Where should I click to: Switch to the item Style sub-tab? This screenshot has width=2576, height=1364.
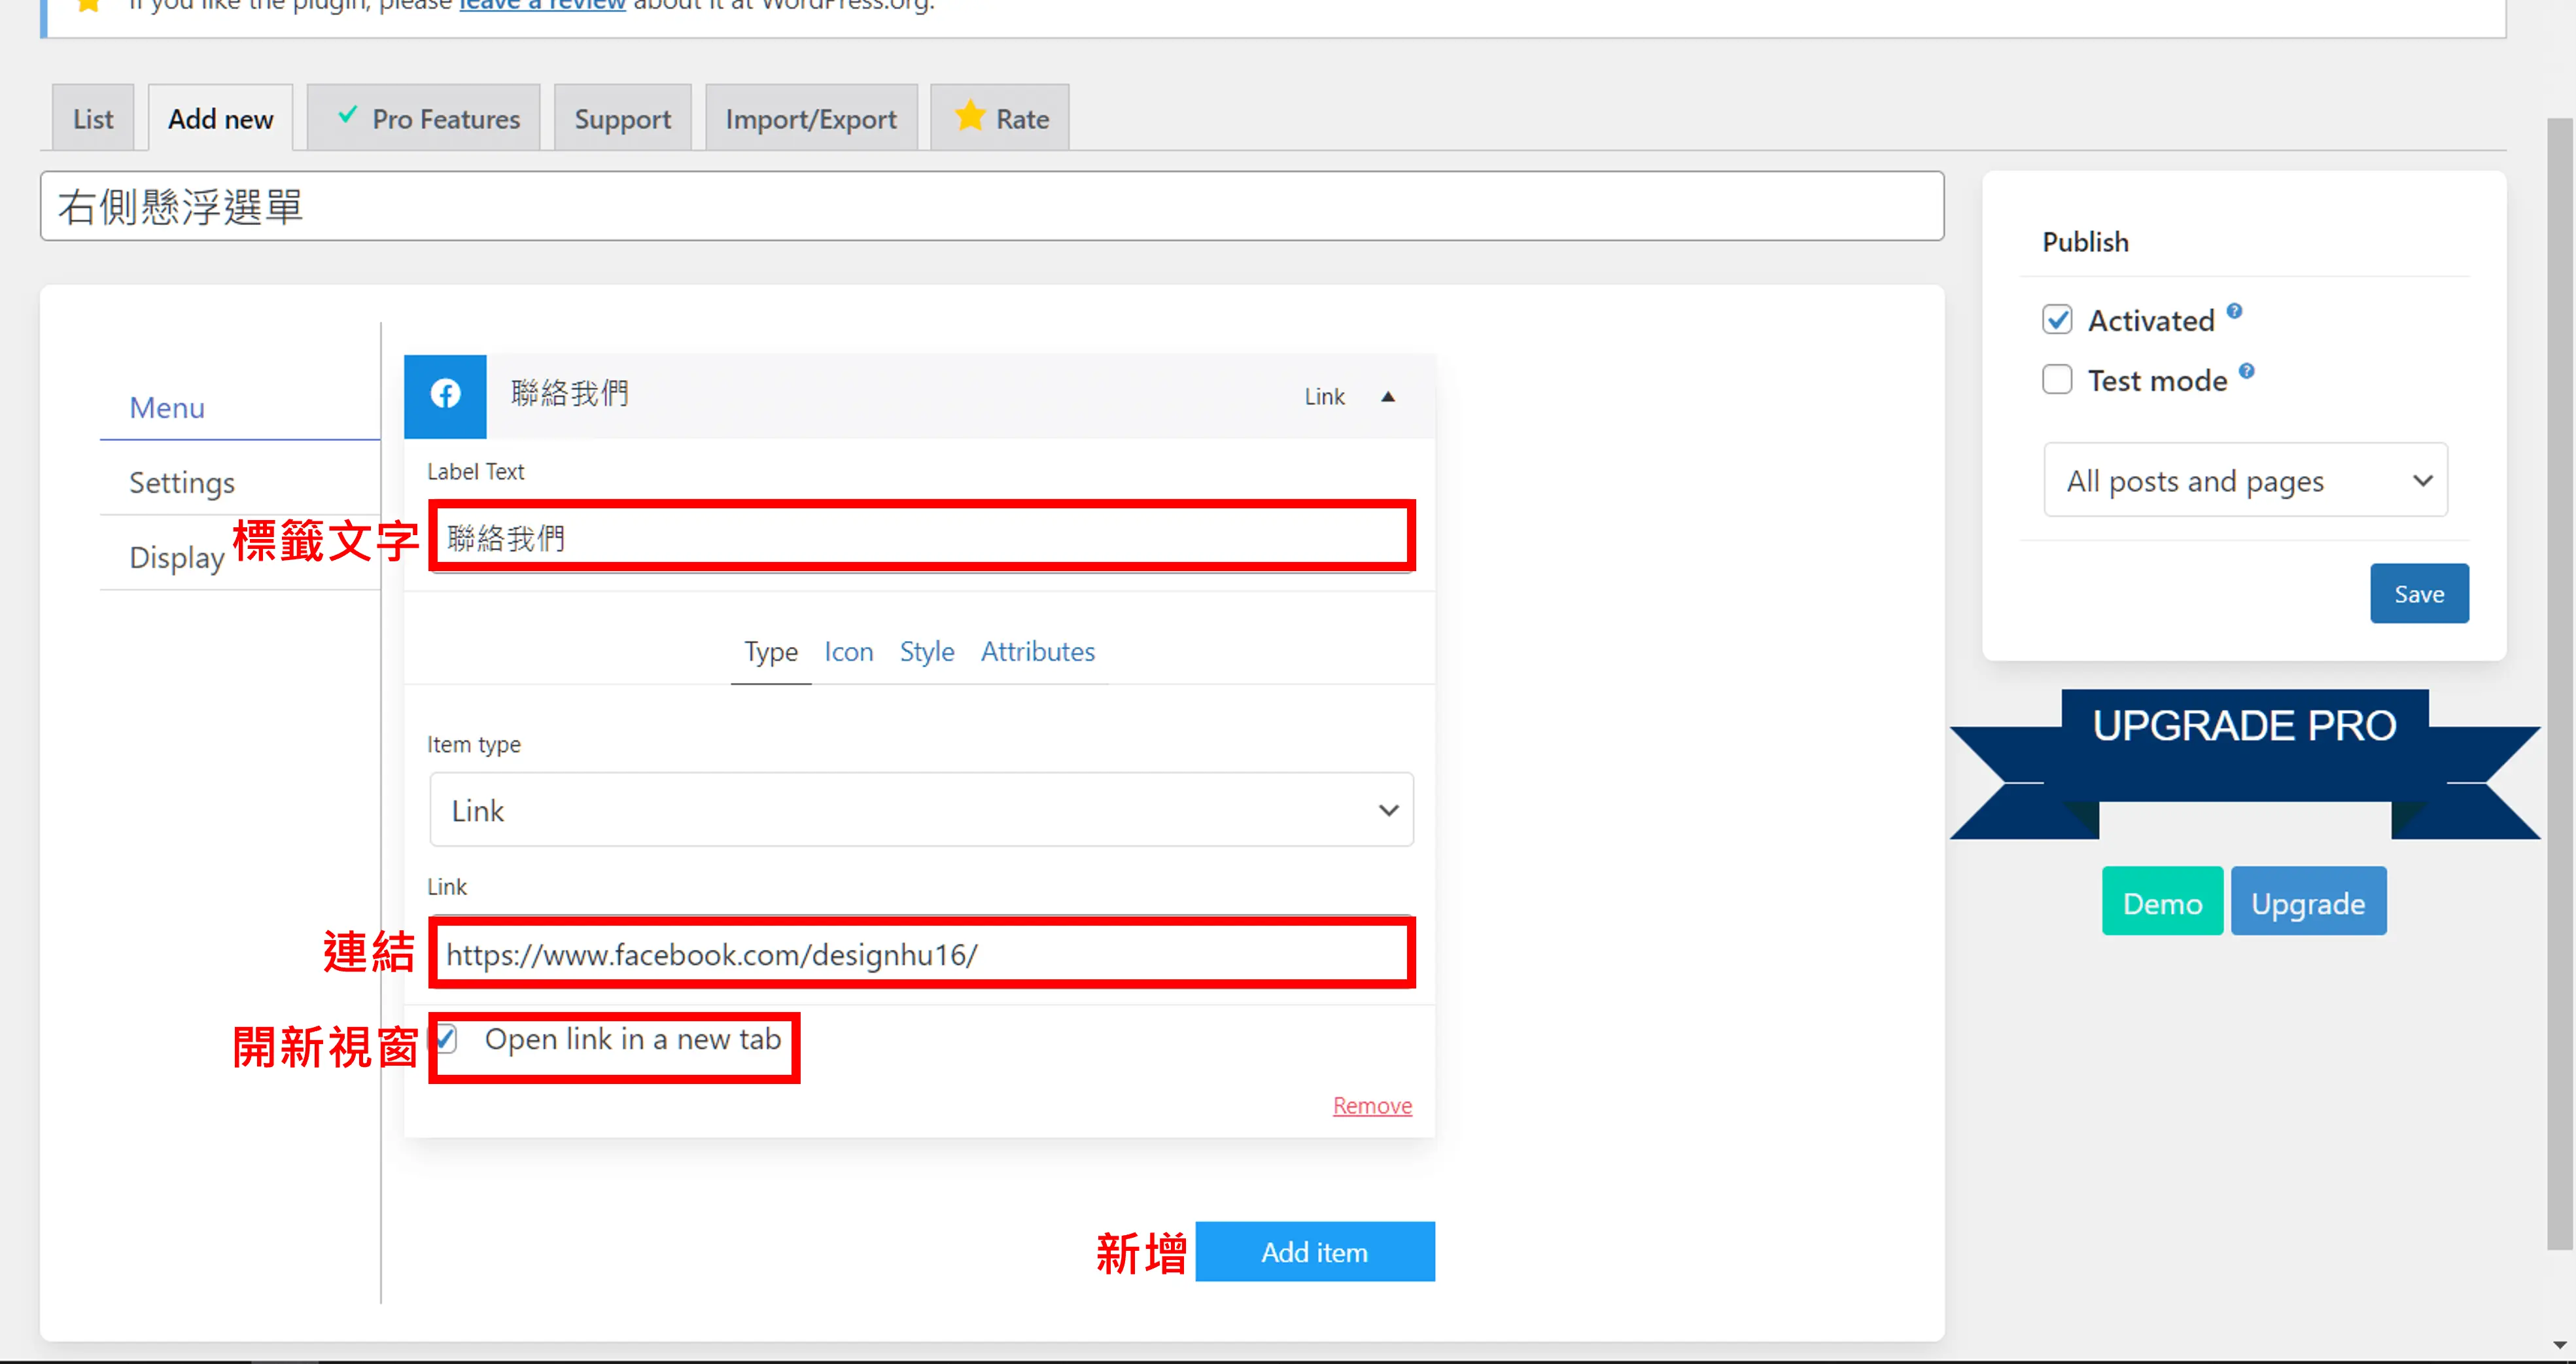click(926, 652)
